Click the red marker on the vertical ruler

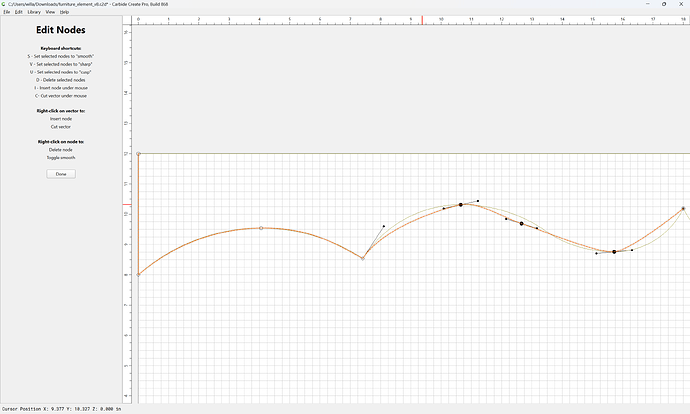tap(127, 205)
